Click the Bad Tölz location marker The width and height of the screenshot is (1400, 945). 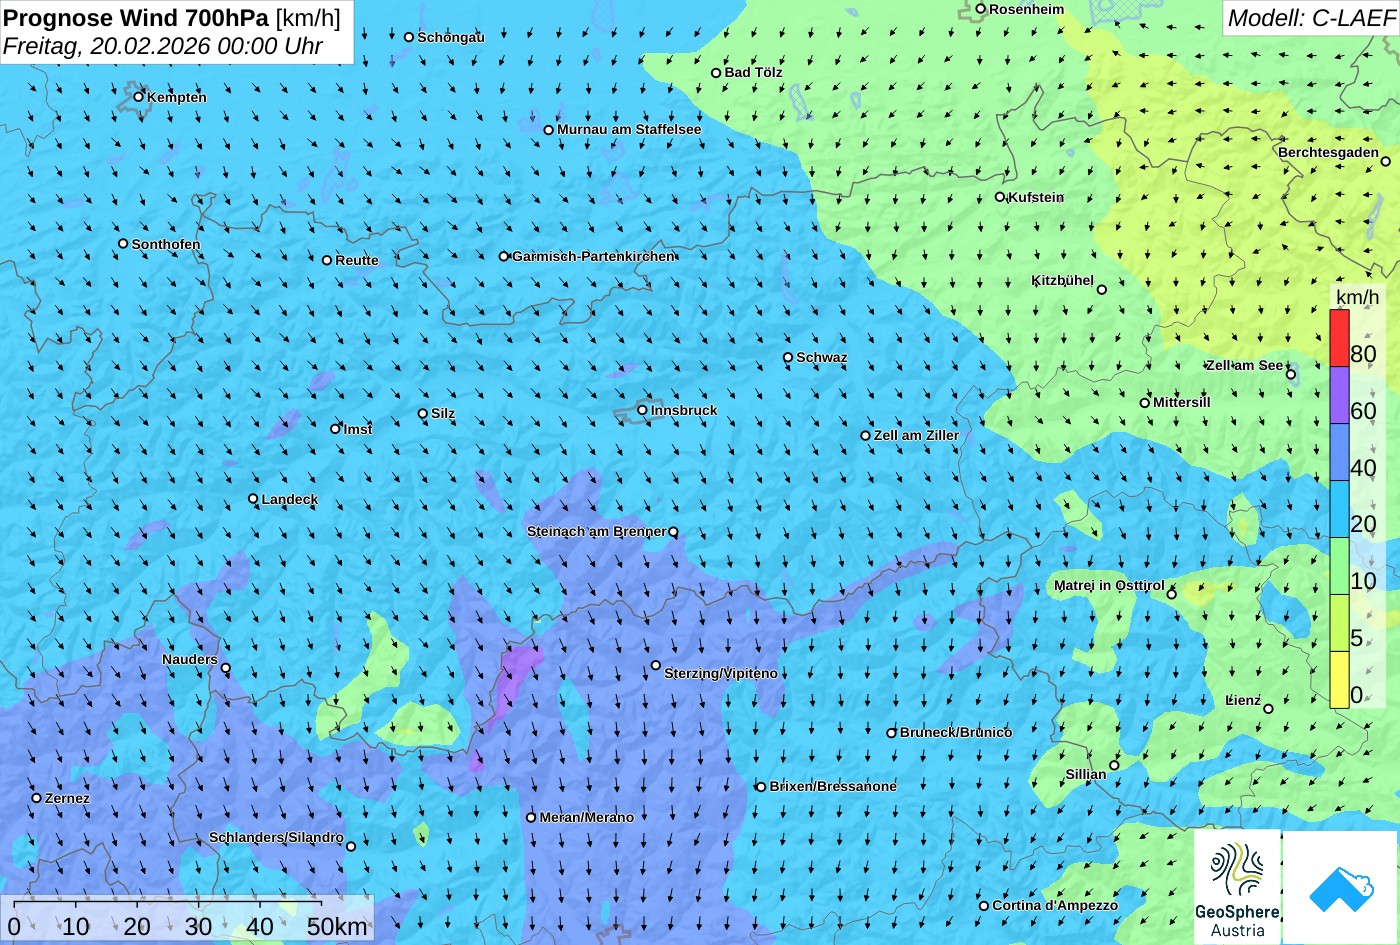pyautogui.click(x=716, y=73)
